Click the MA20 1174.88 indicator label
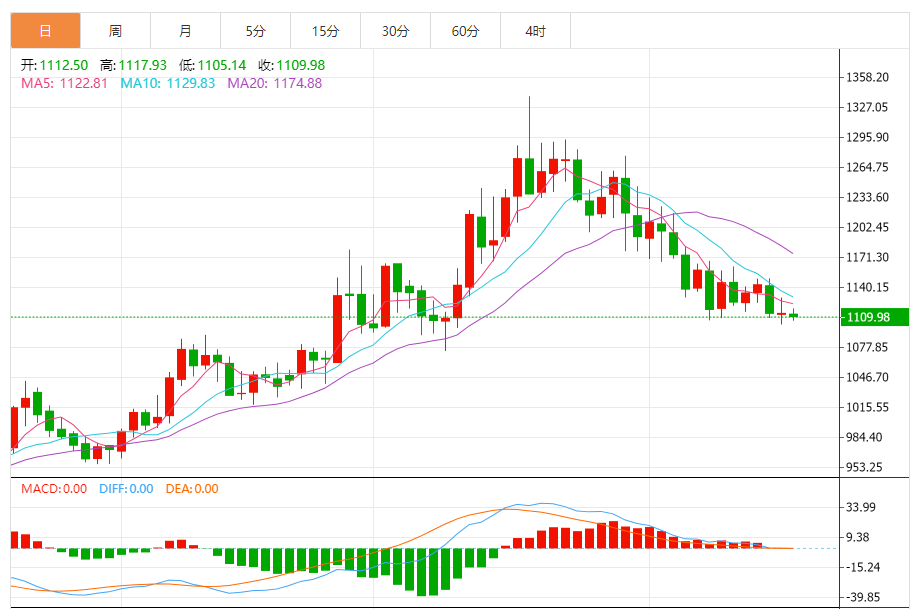 point(275,83)
